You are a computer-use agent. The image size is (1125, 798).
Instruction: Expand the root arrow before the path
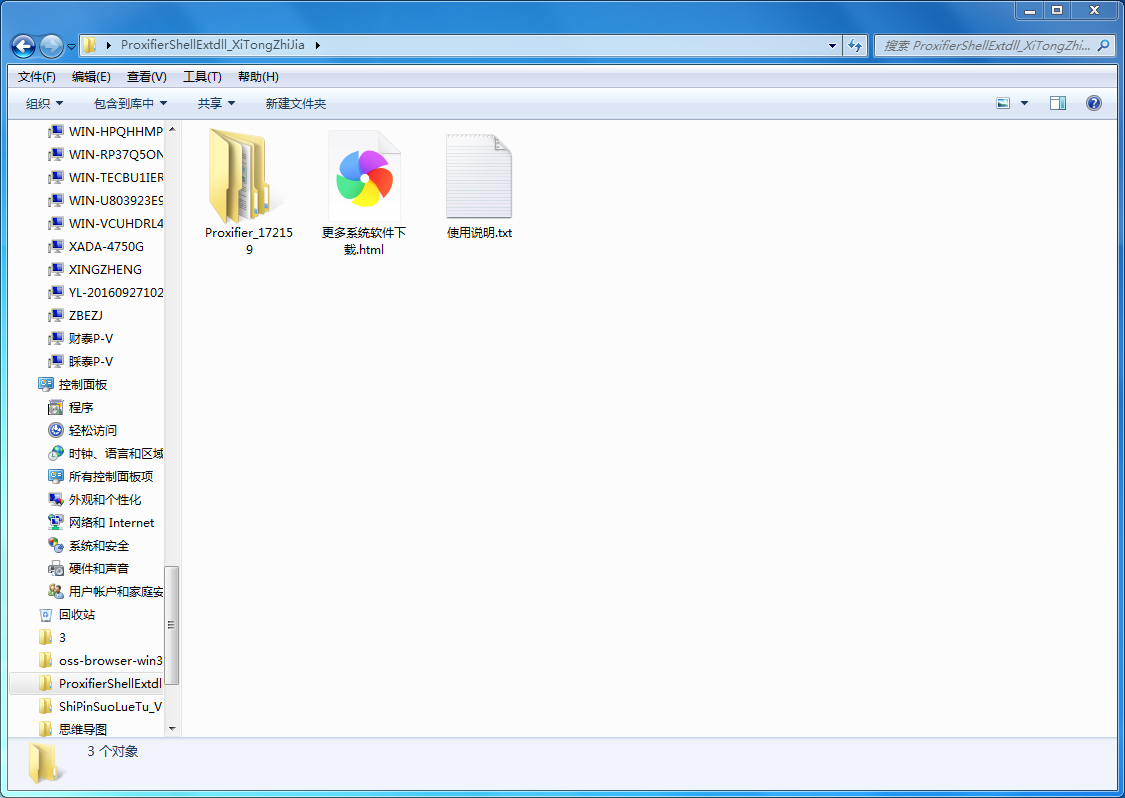[108, 45]
